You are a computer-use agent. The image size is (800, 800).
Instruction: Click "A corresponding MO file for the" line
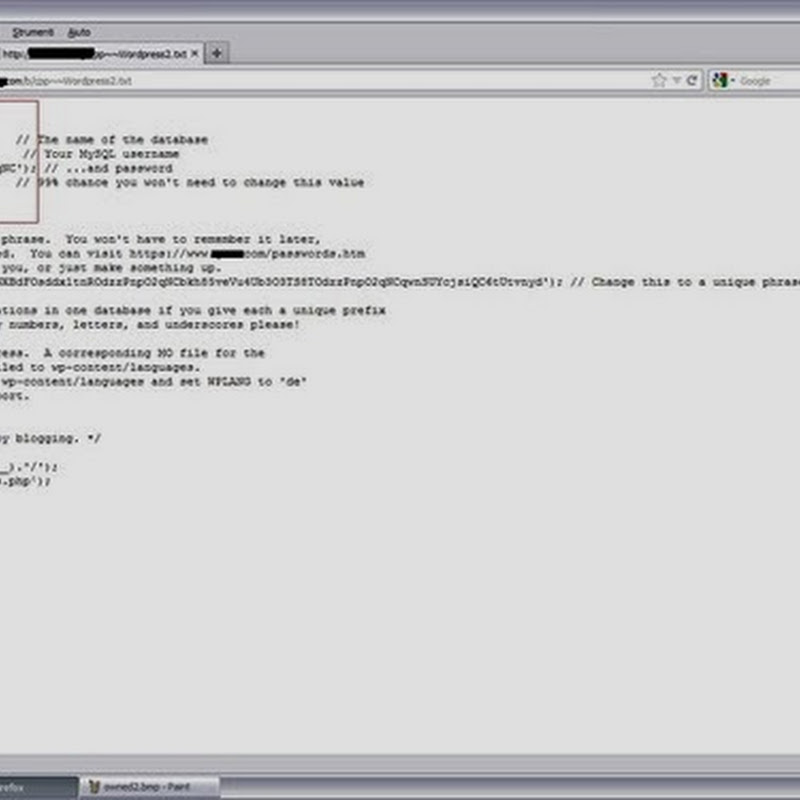[x=132, y=353]
